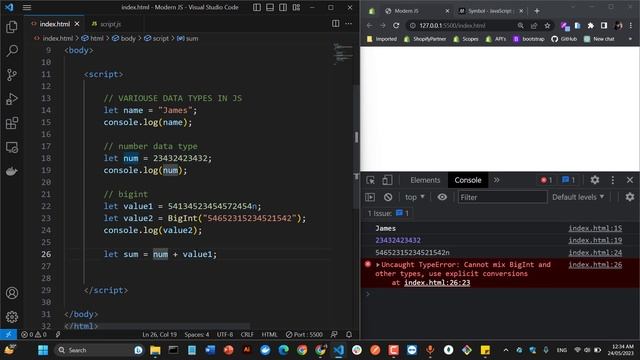The height and width of the screenshot is (360, 640).
Task: Toggle the DevTools device toolbar
Action: click(387, 180)
